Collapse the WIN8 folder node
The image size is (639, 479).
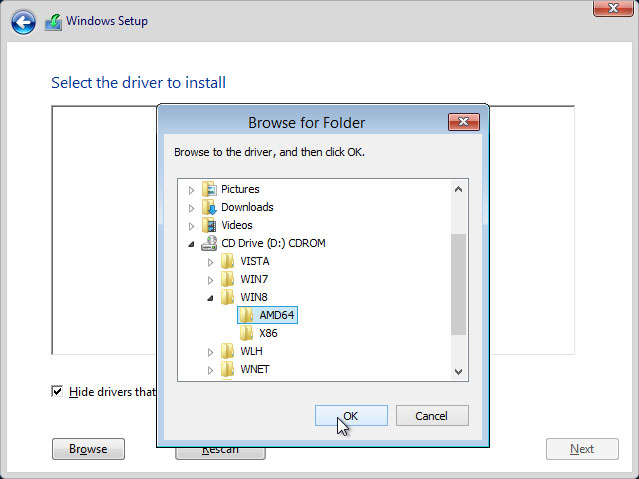pos(210,298)
